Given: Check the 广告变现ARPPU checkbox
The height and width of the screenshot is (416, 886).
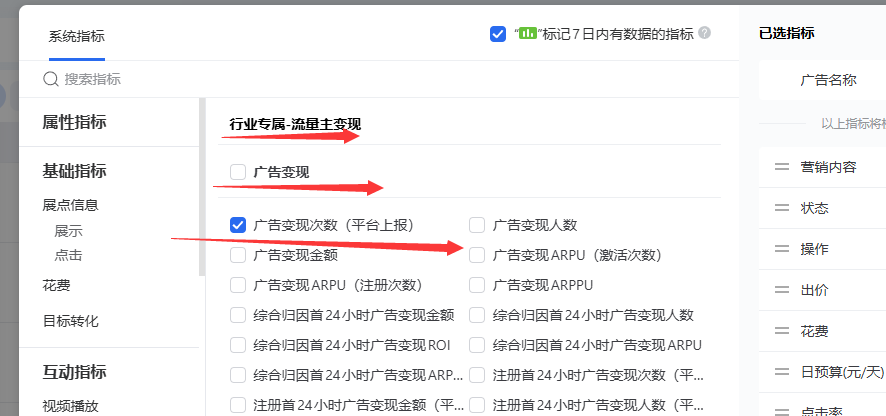Looking at the screenshot, I should (477, 284).
